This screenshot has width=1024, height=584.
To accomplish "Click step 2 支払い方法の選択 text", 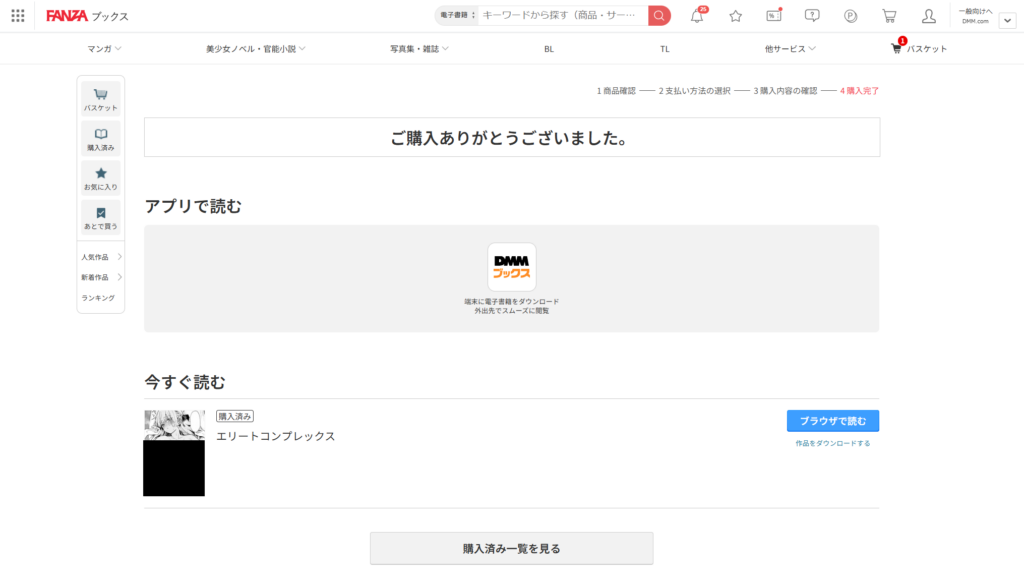I will click(x=694, y=91).
